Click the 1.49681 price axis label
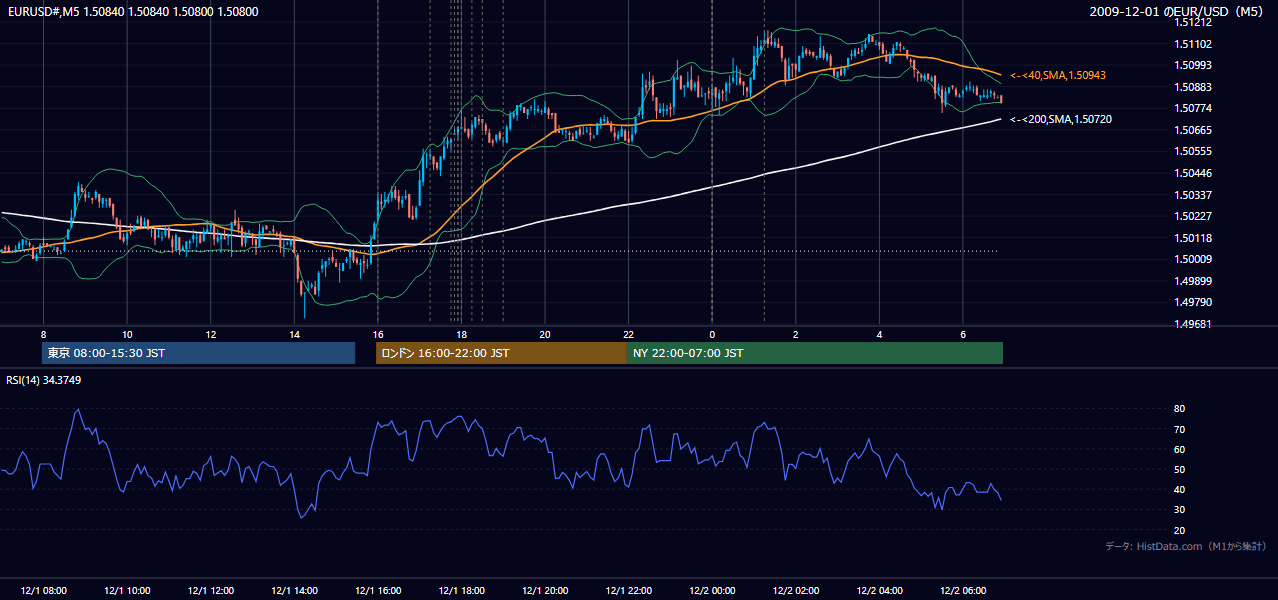This screenshot has height=600, width=1278. tap(1193, 324)
